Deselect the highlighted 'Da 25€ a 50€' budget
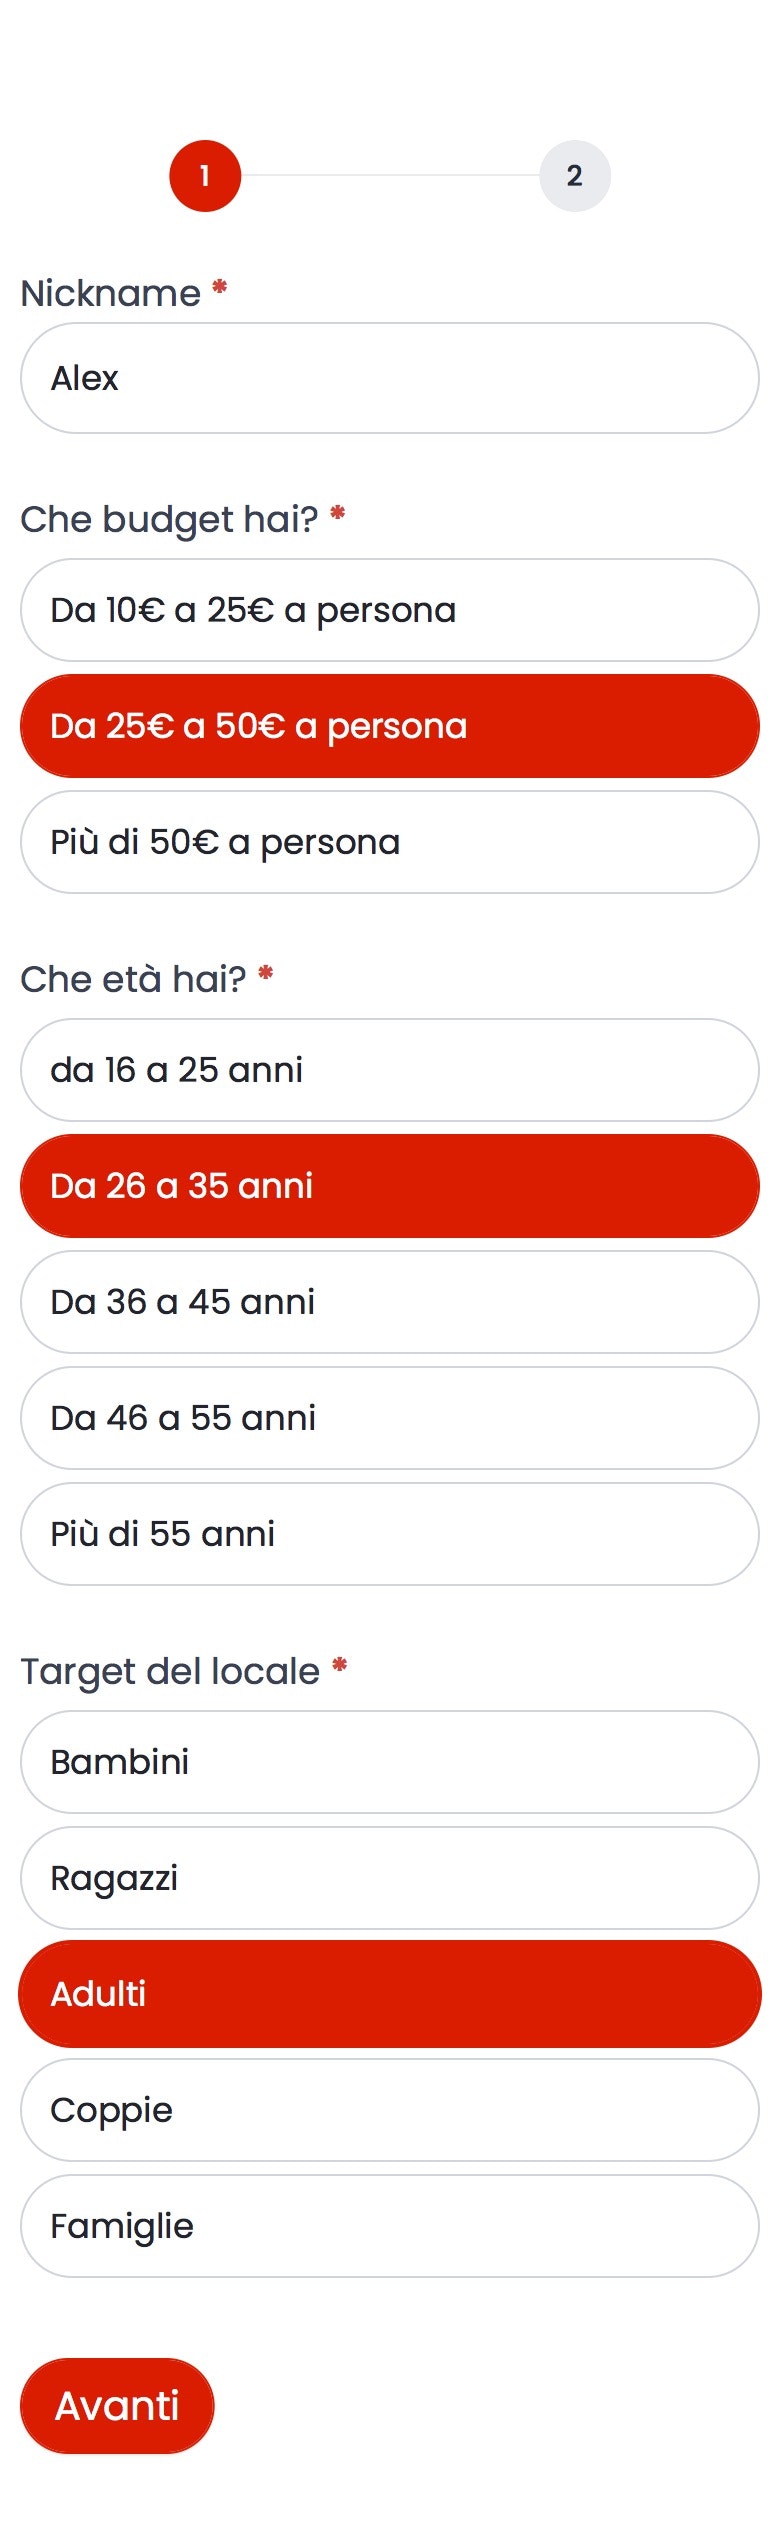This screenshot has width=780, height=2524. click(390, 726)
